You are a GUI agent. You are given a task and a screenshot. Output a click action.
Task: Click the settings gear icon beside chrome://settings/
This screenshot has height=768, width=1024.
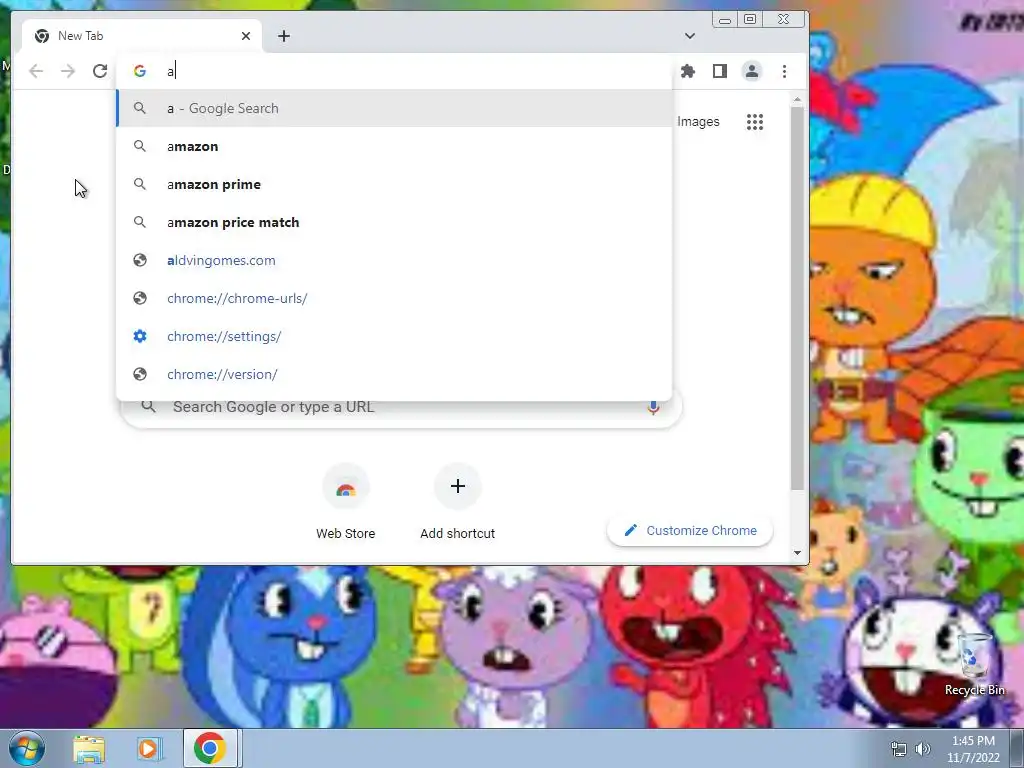tap(140, 336)
